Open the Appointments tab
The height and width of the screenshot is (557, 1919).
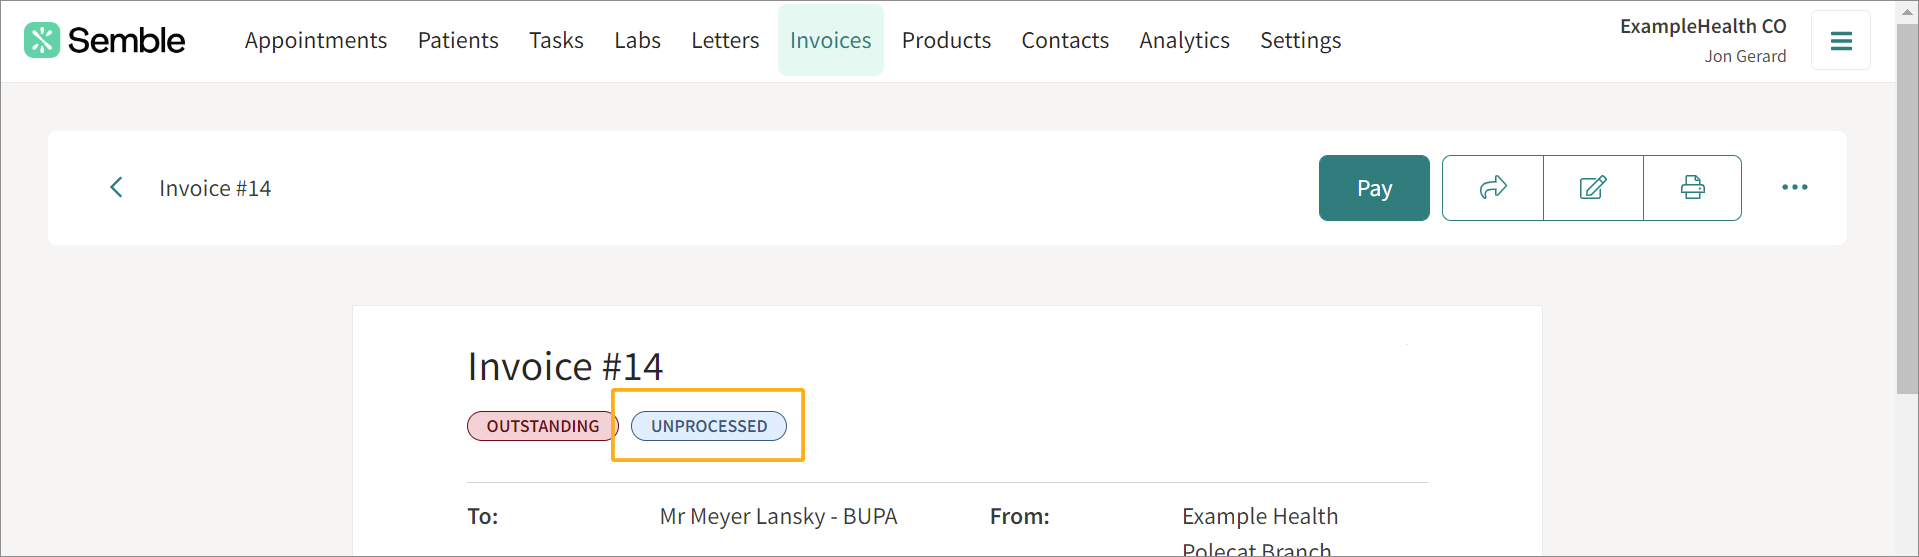click(316, 40)
